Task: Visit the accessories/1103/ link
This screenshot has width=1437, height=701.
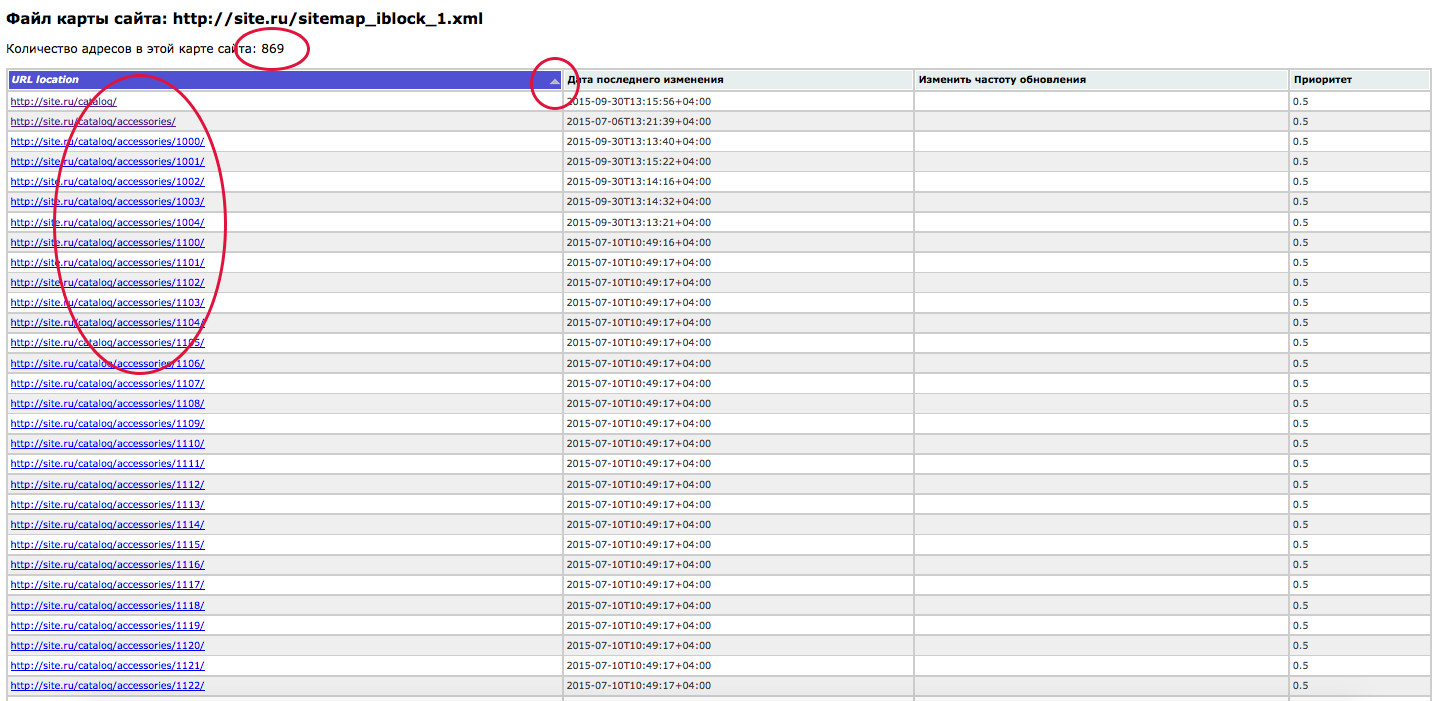Action: pos(107,302)
